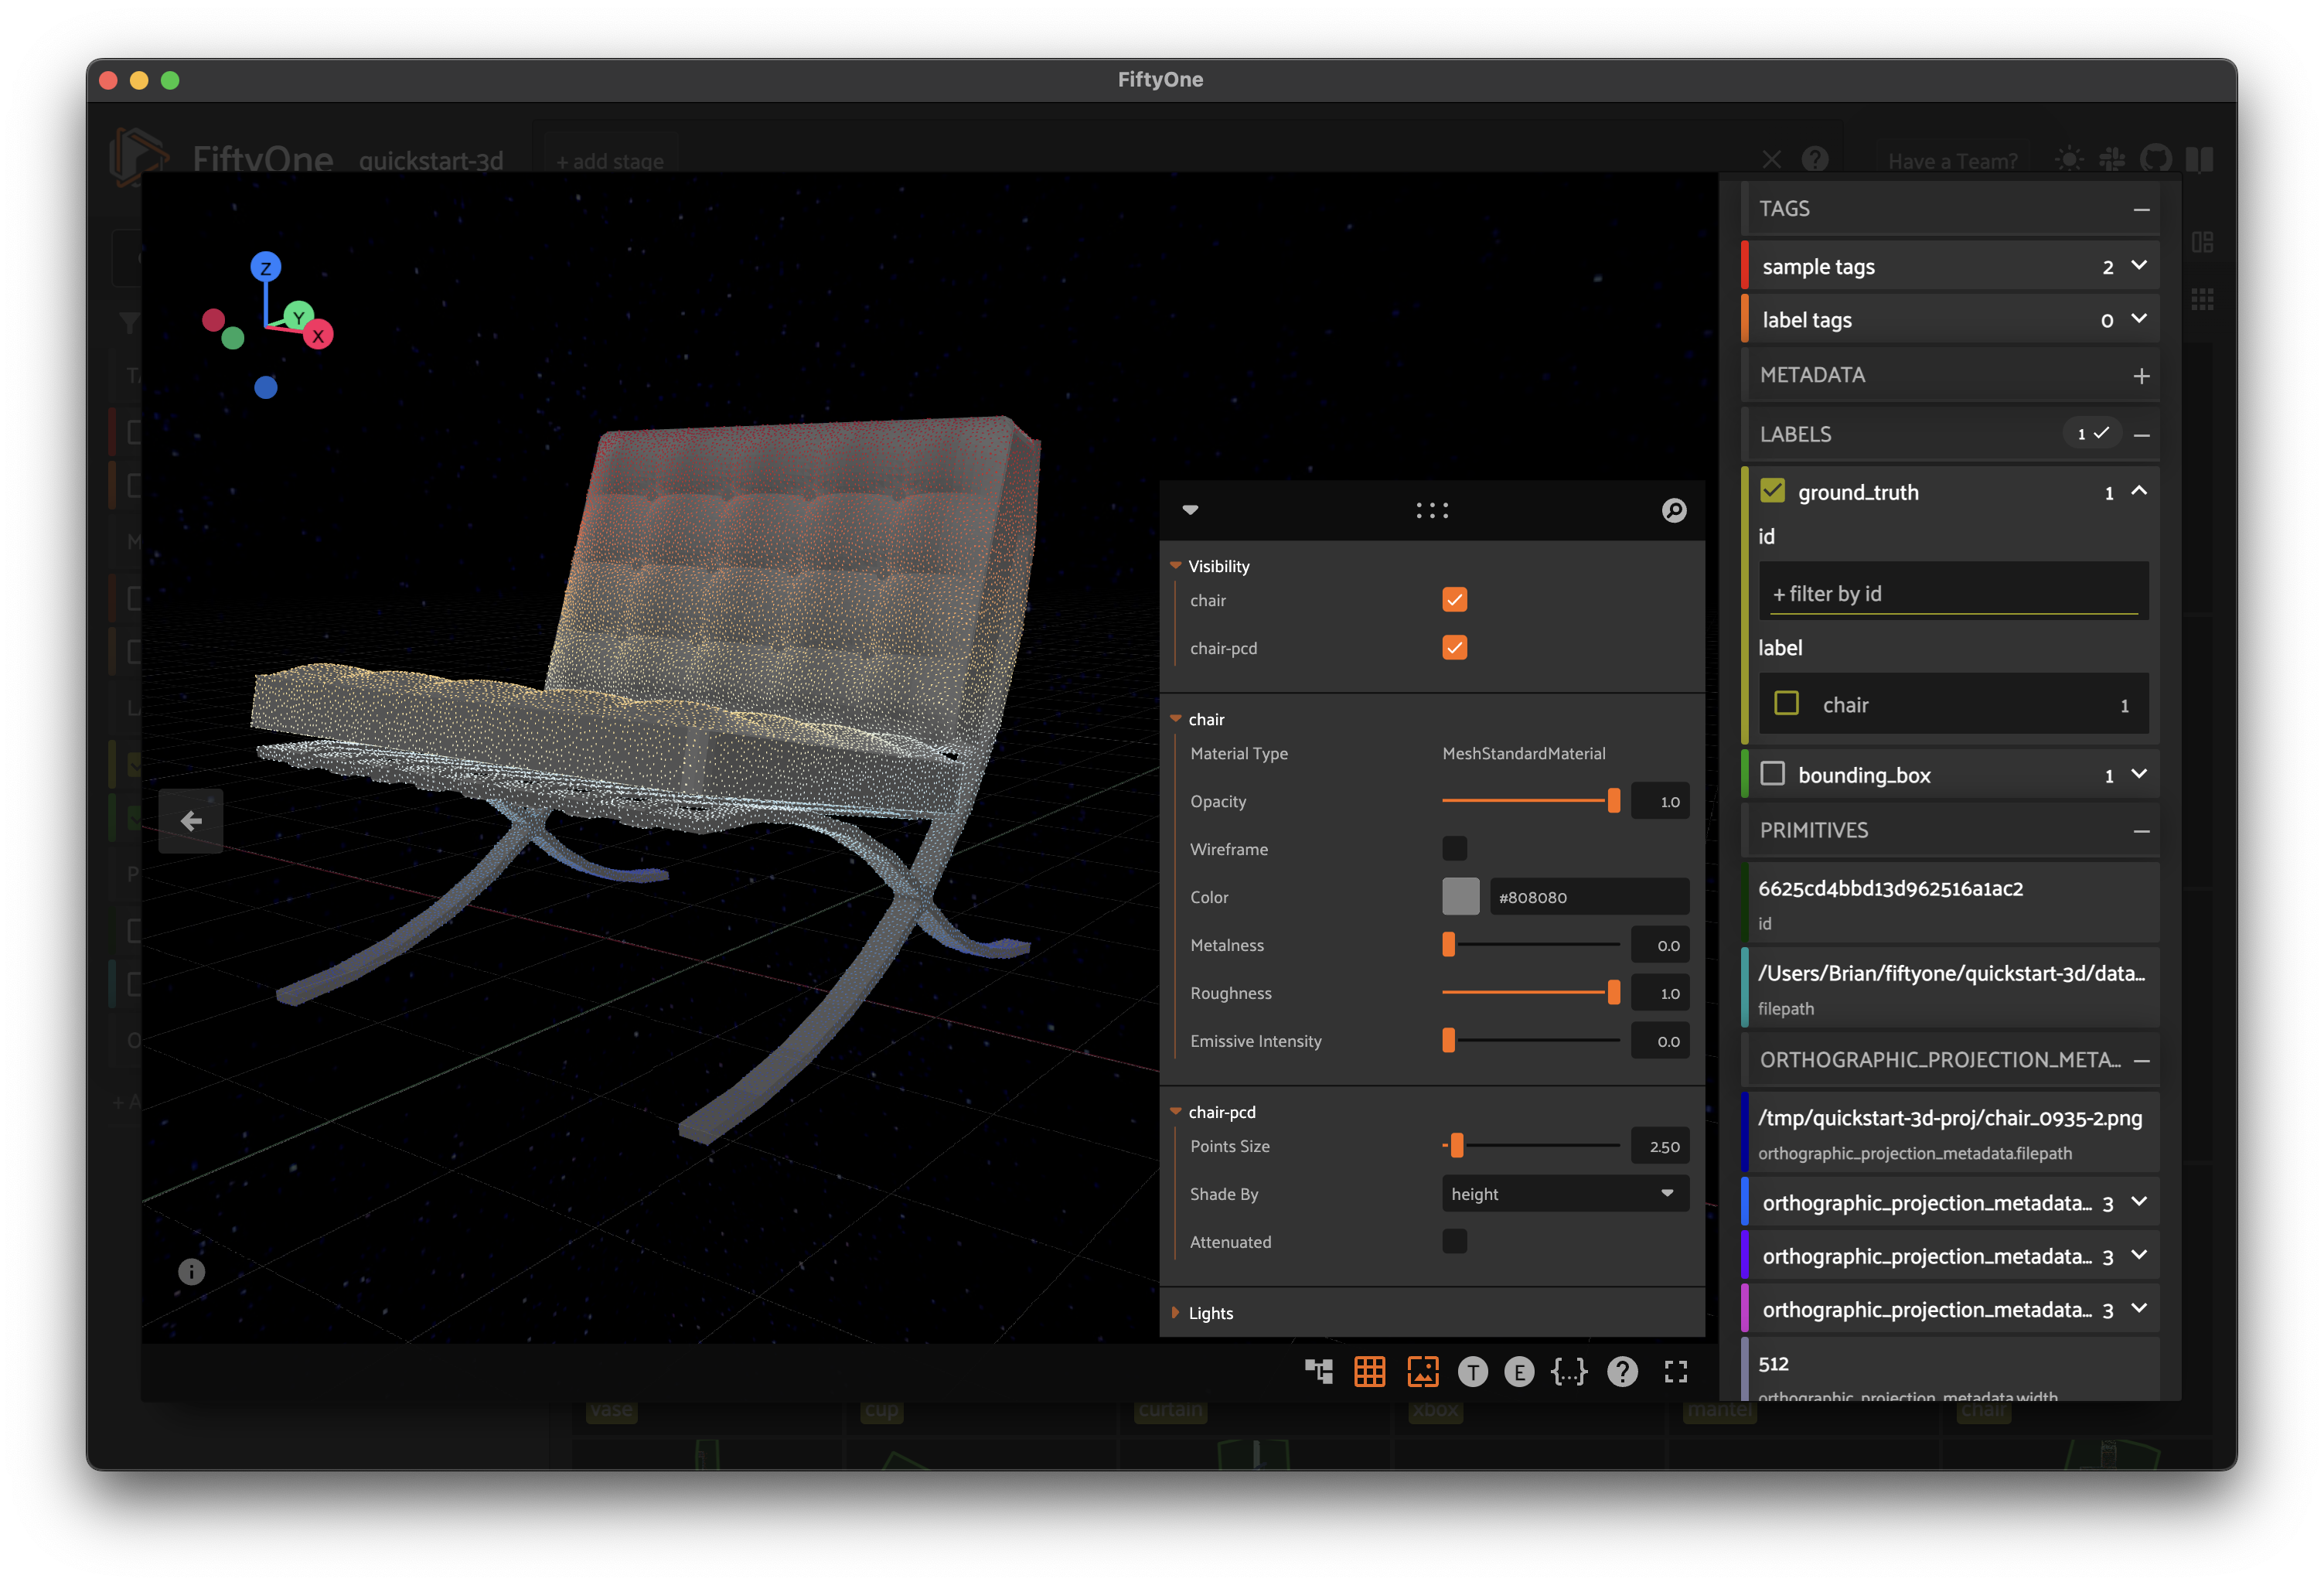Adjust the Roughness slider
The height and width of the screenshot is (1585, 2324).
coord(1530,993)
